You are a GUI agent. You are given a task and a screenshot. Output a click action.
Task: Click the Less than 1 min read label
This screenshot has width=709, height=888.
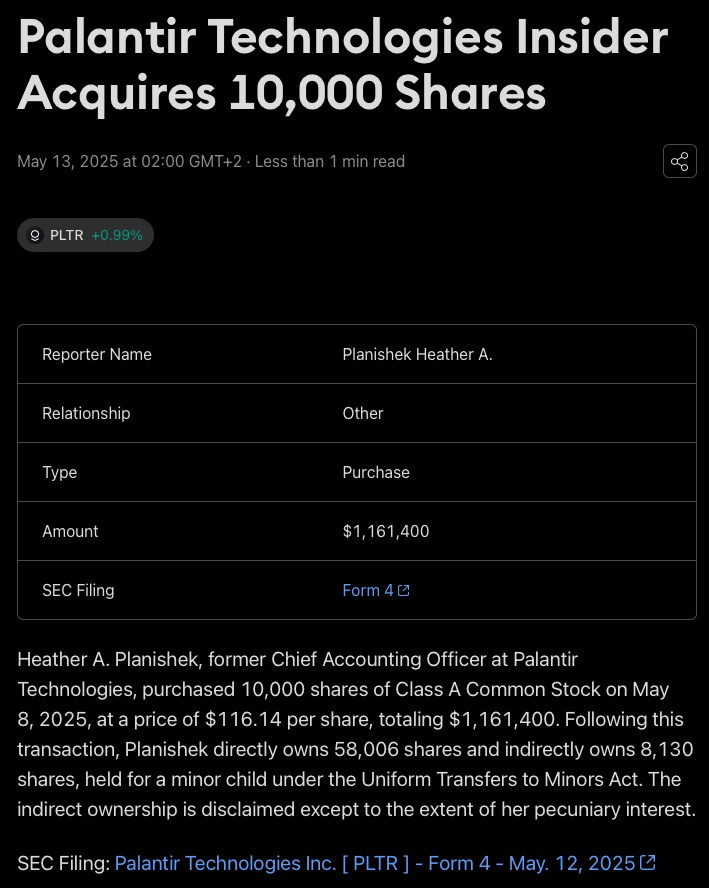coord(330,161)
